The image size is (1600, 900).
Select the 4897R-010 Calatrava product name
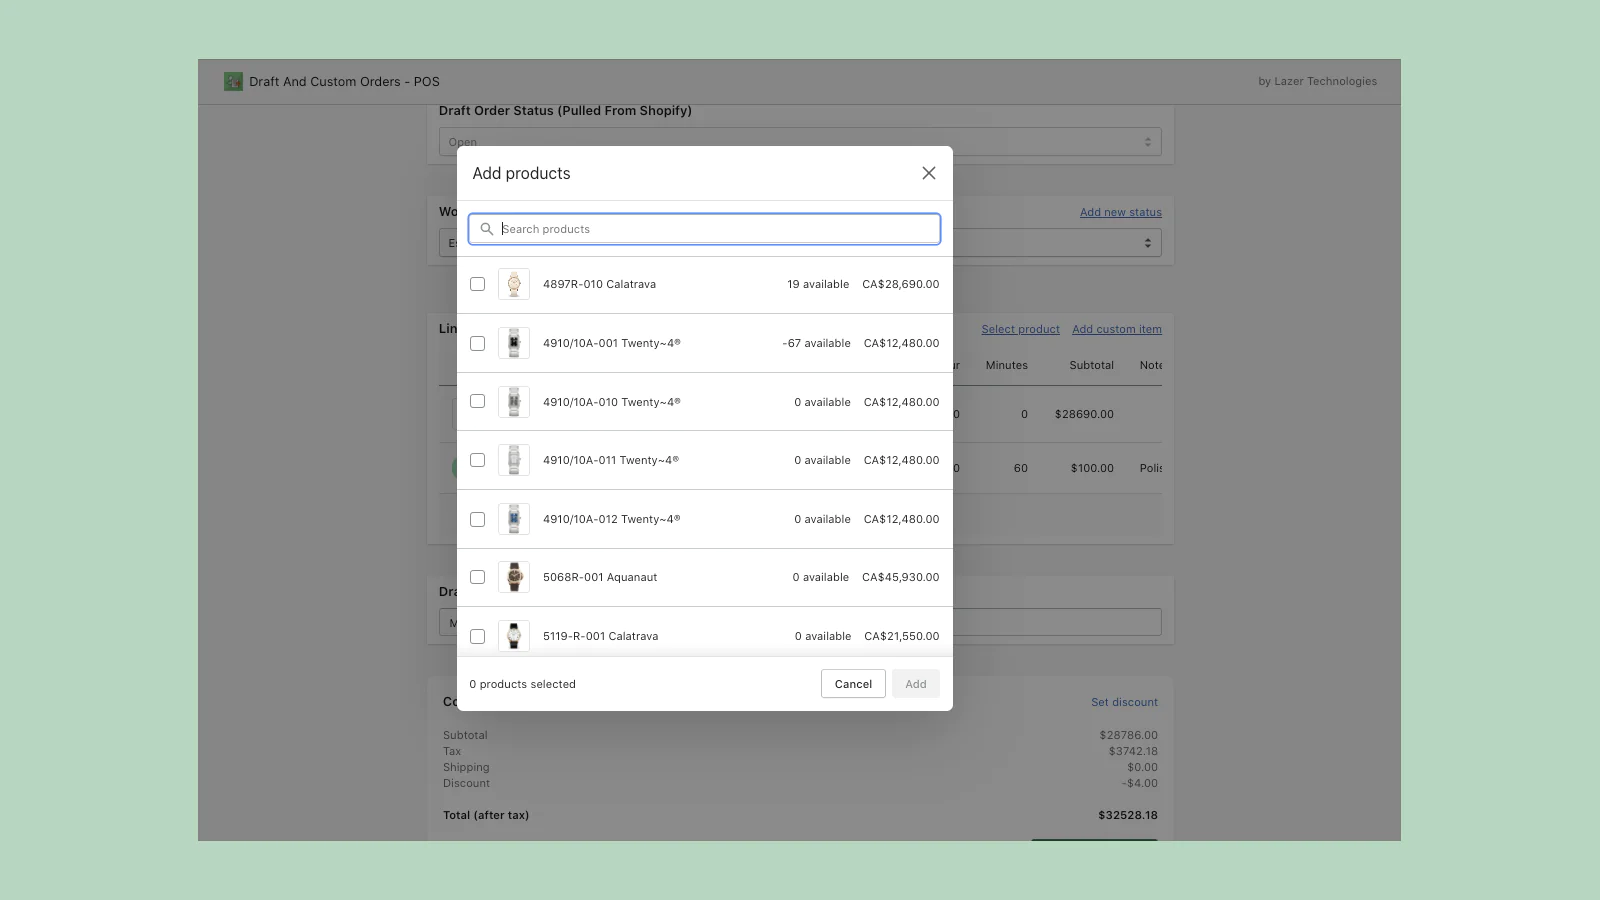pyautogui.click(x=599, y=284)
